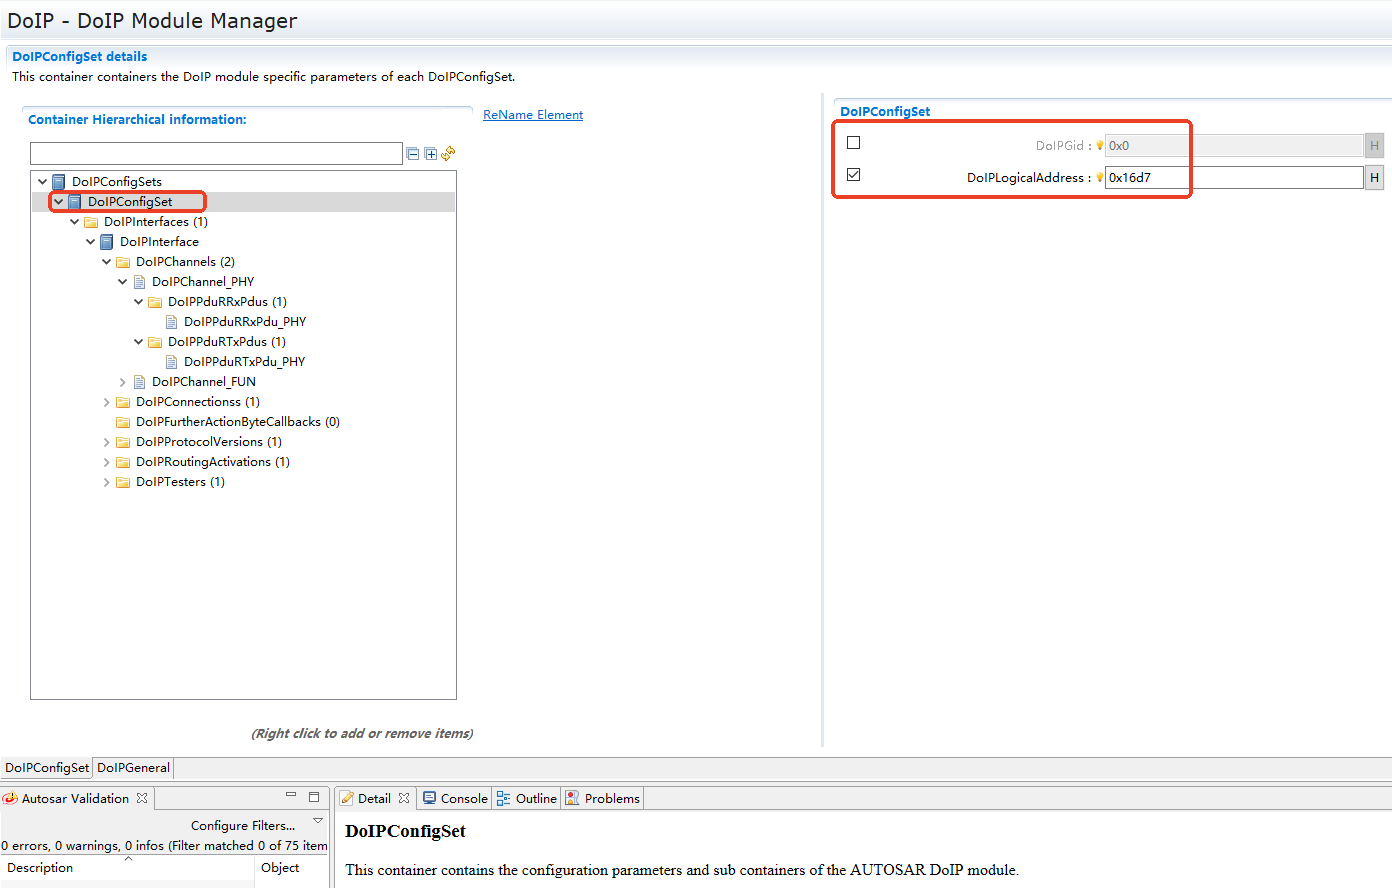The image size is (1392, 888).
Task: Collapse the DoIPPduRRxPdus folder
Action: (139, 302)
